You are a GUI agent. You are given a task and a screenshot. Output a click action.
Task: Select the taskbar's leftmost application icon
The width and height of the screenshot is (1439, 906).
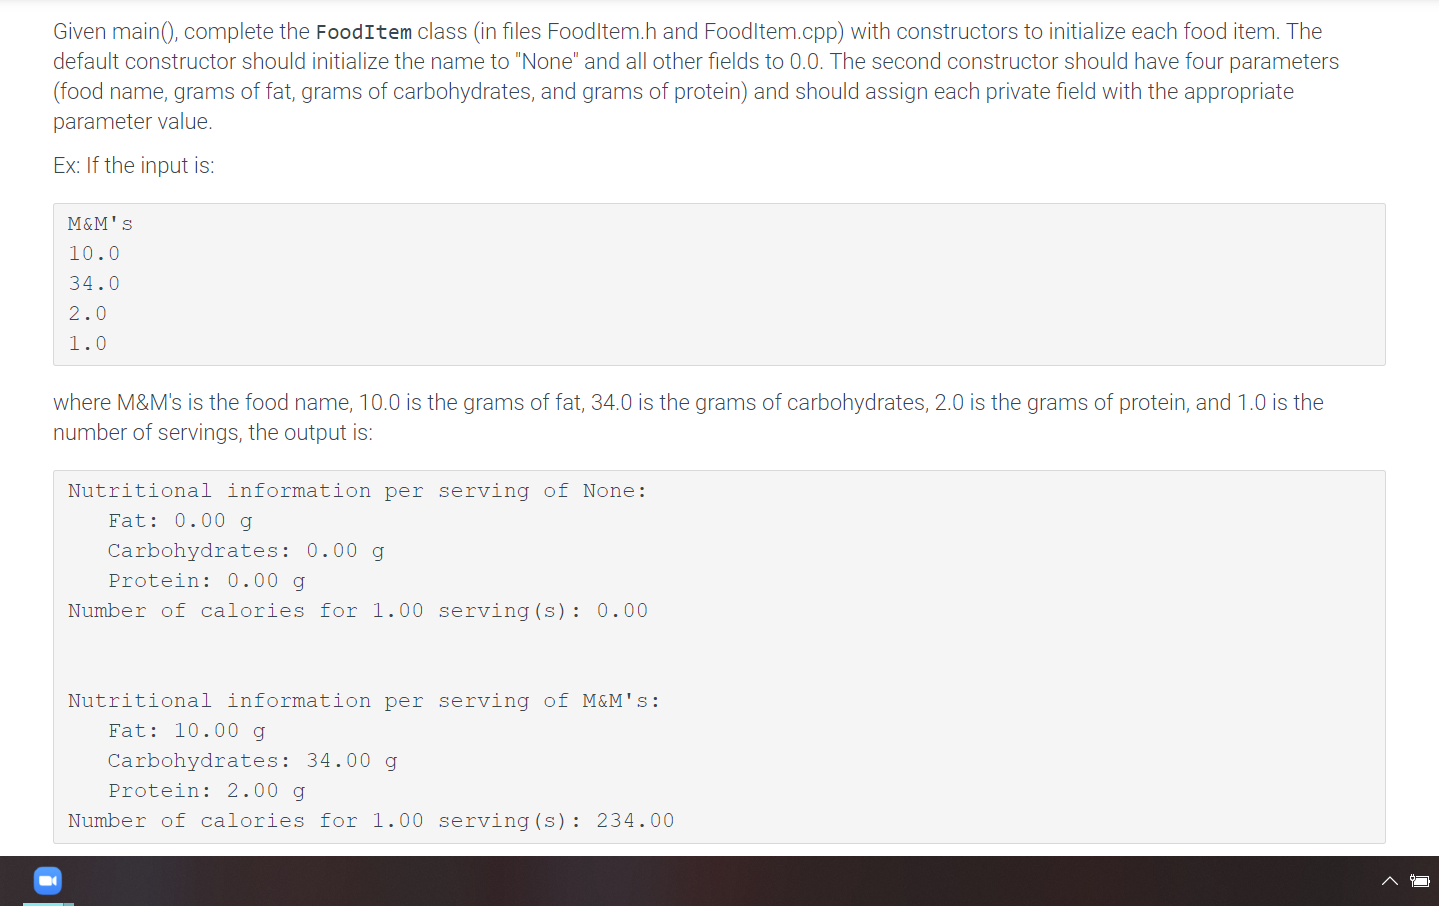[x=47, y=880]
